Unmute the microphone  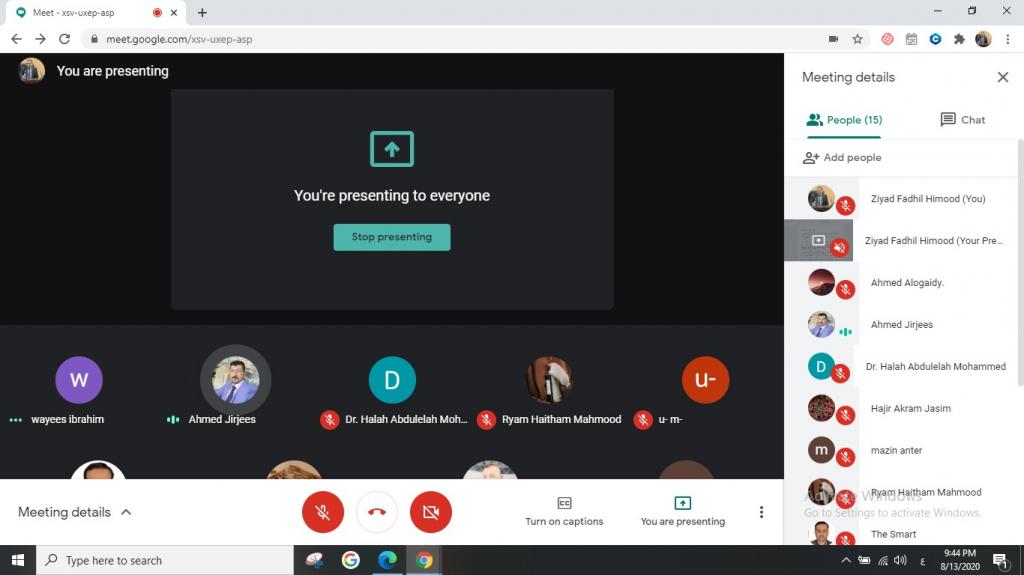323,512
